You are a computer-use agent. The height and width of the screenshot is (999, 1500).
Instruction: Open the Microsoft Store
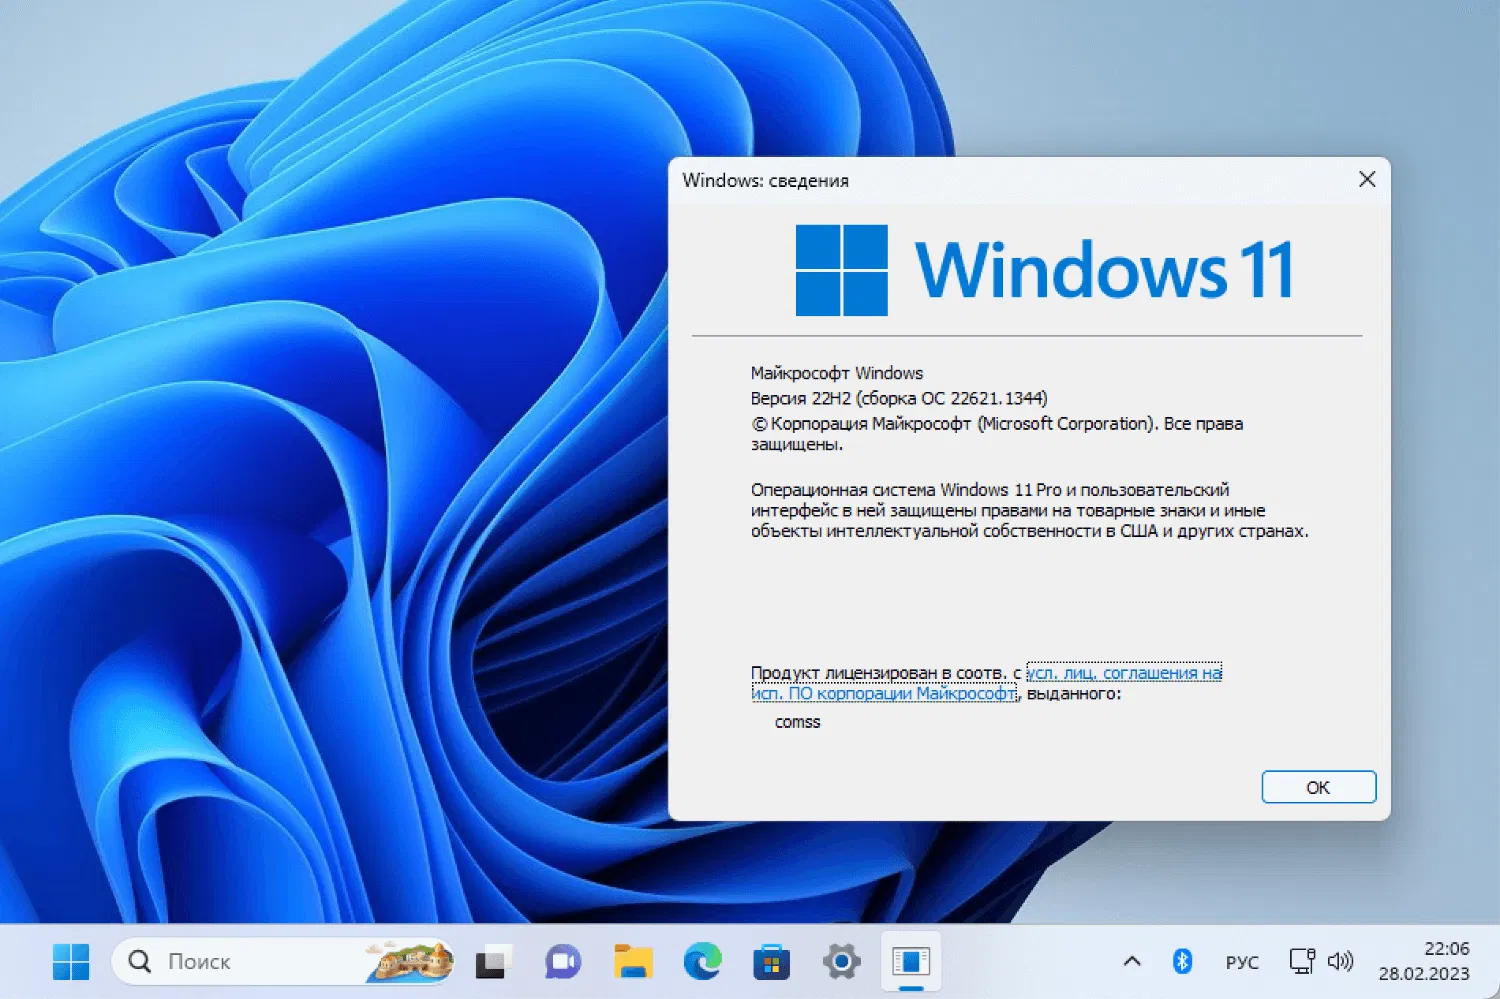[x=771, y=961]
